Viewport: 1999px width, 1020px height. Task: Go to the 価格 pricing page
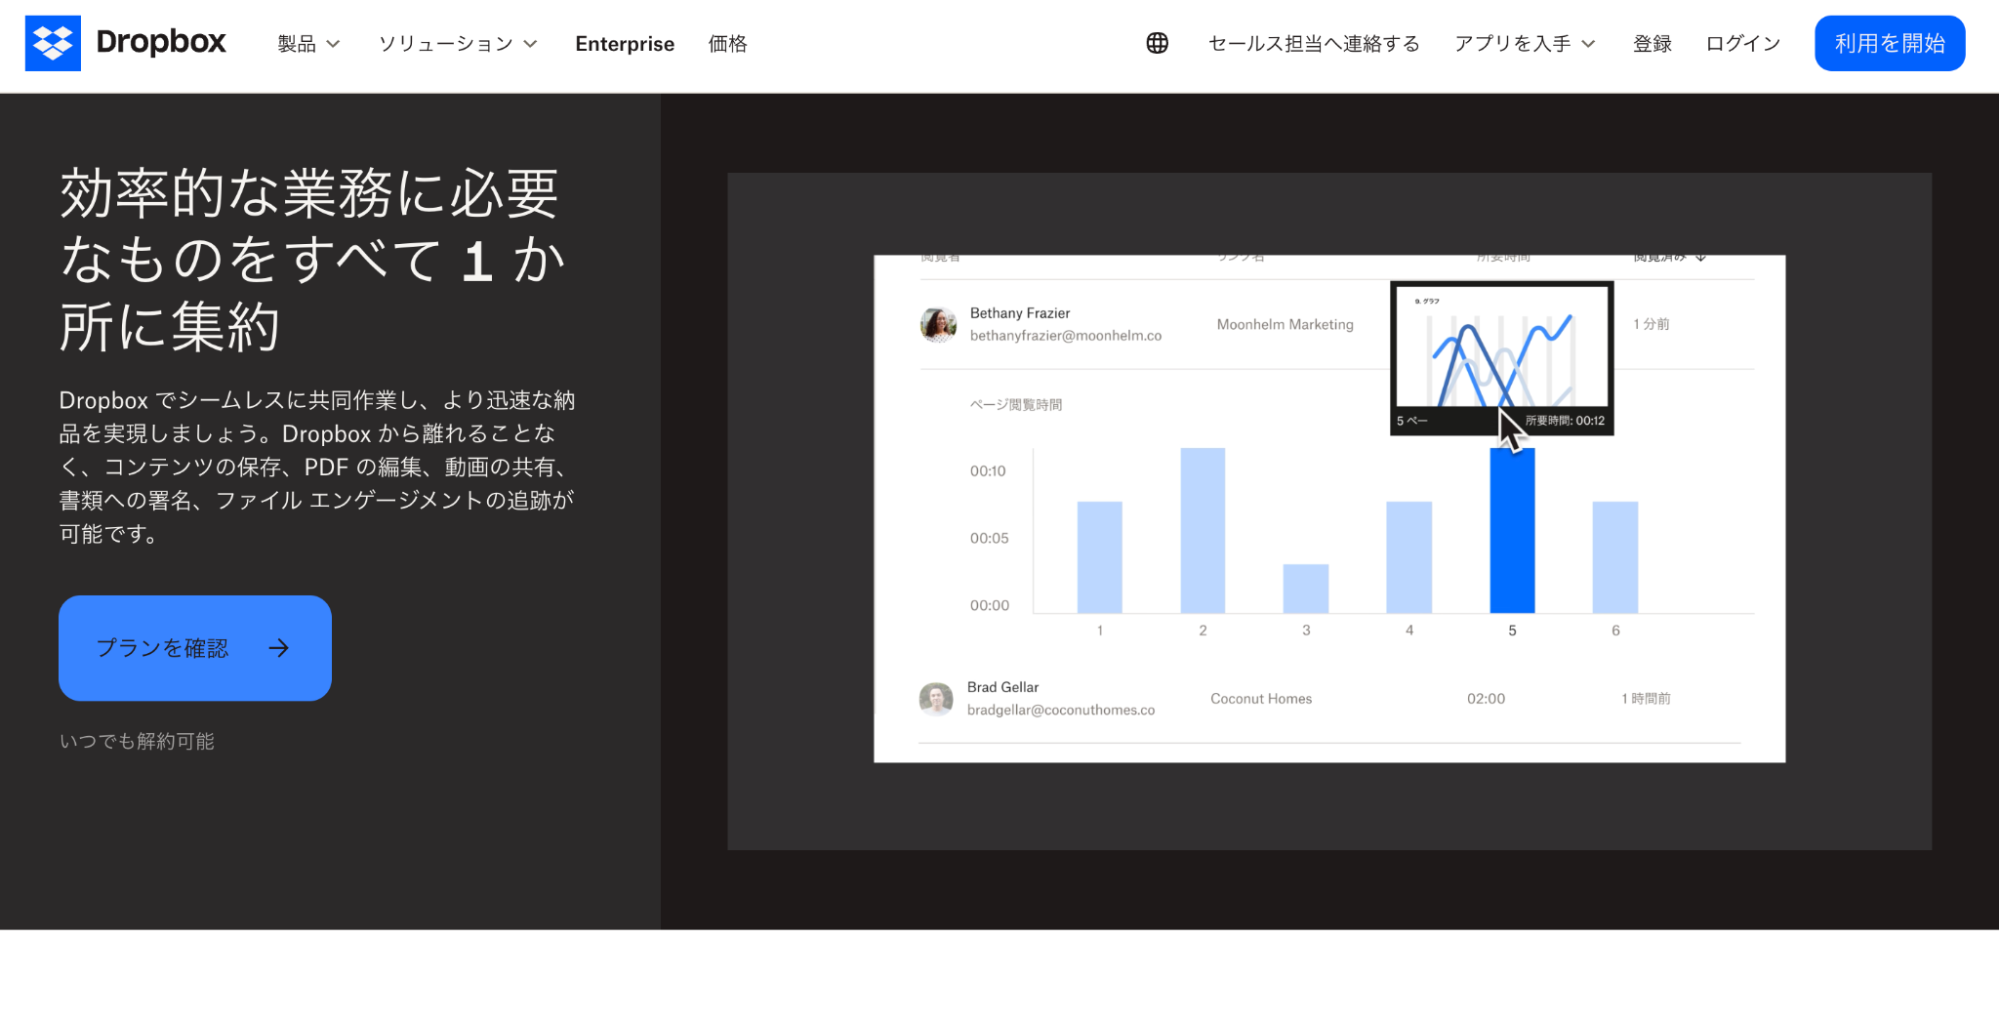(727, 44)
